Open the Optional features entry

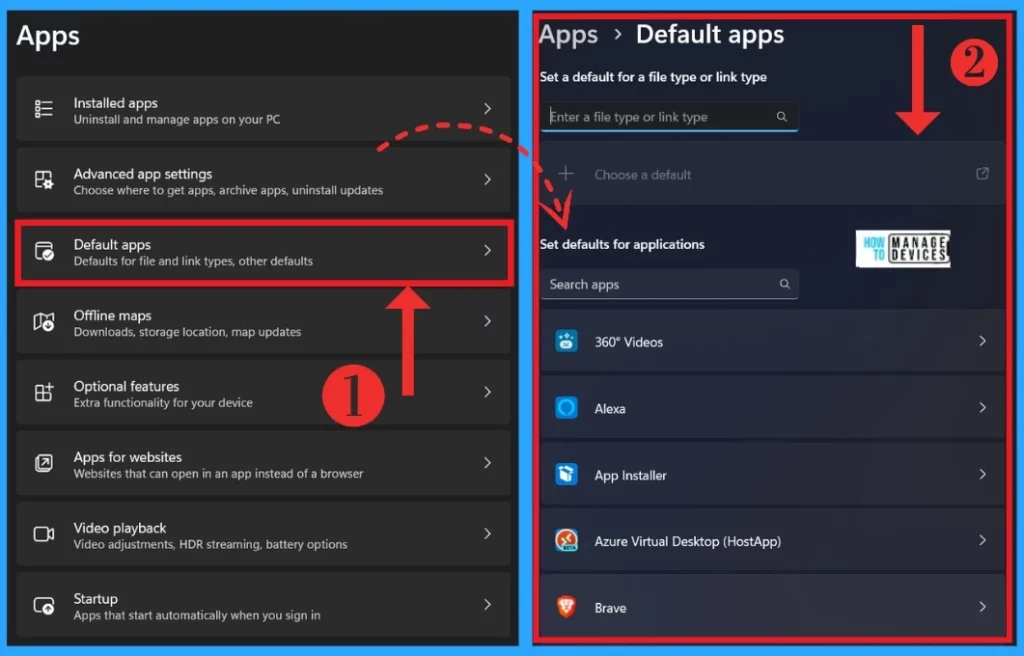(x=263, y=392)
